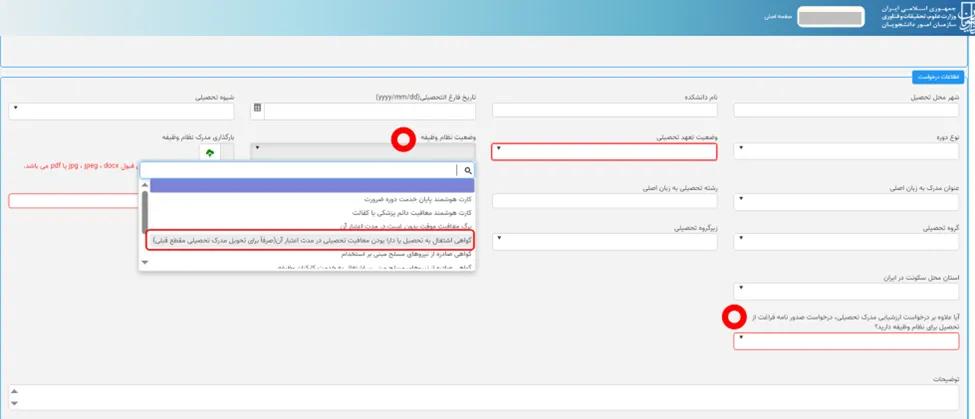Select the highlighted blank option in list
Viewport: 975px width, 419px height.
pos(312,185)
